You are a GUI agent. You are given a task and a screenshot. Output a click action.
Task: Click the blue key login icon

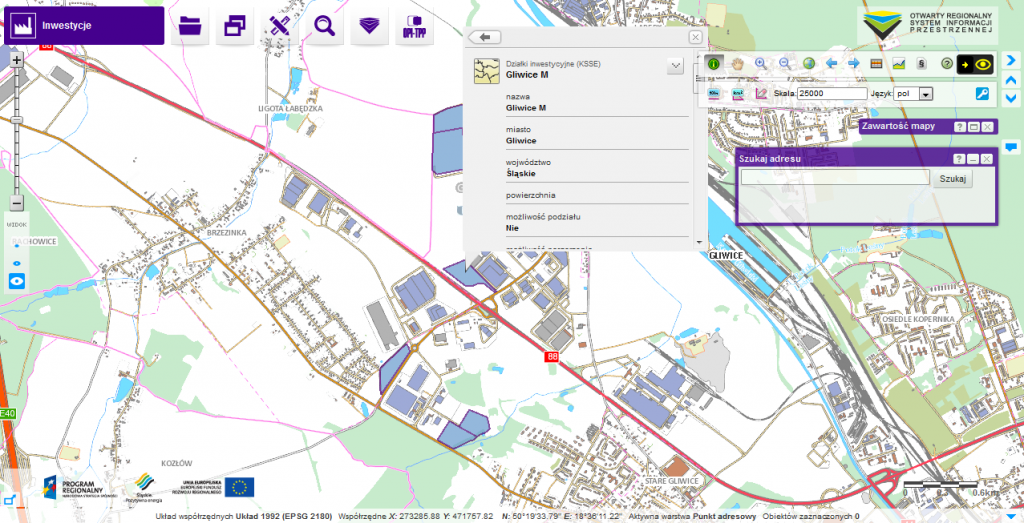[x=982, y=93]
